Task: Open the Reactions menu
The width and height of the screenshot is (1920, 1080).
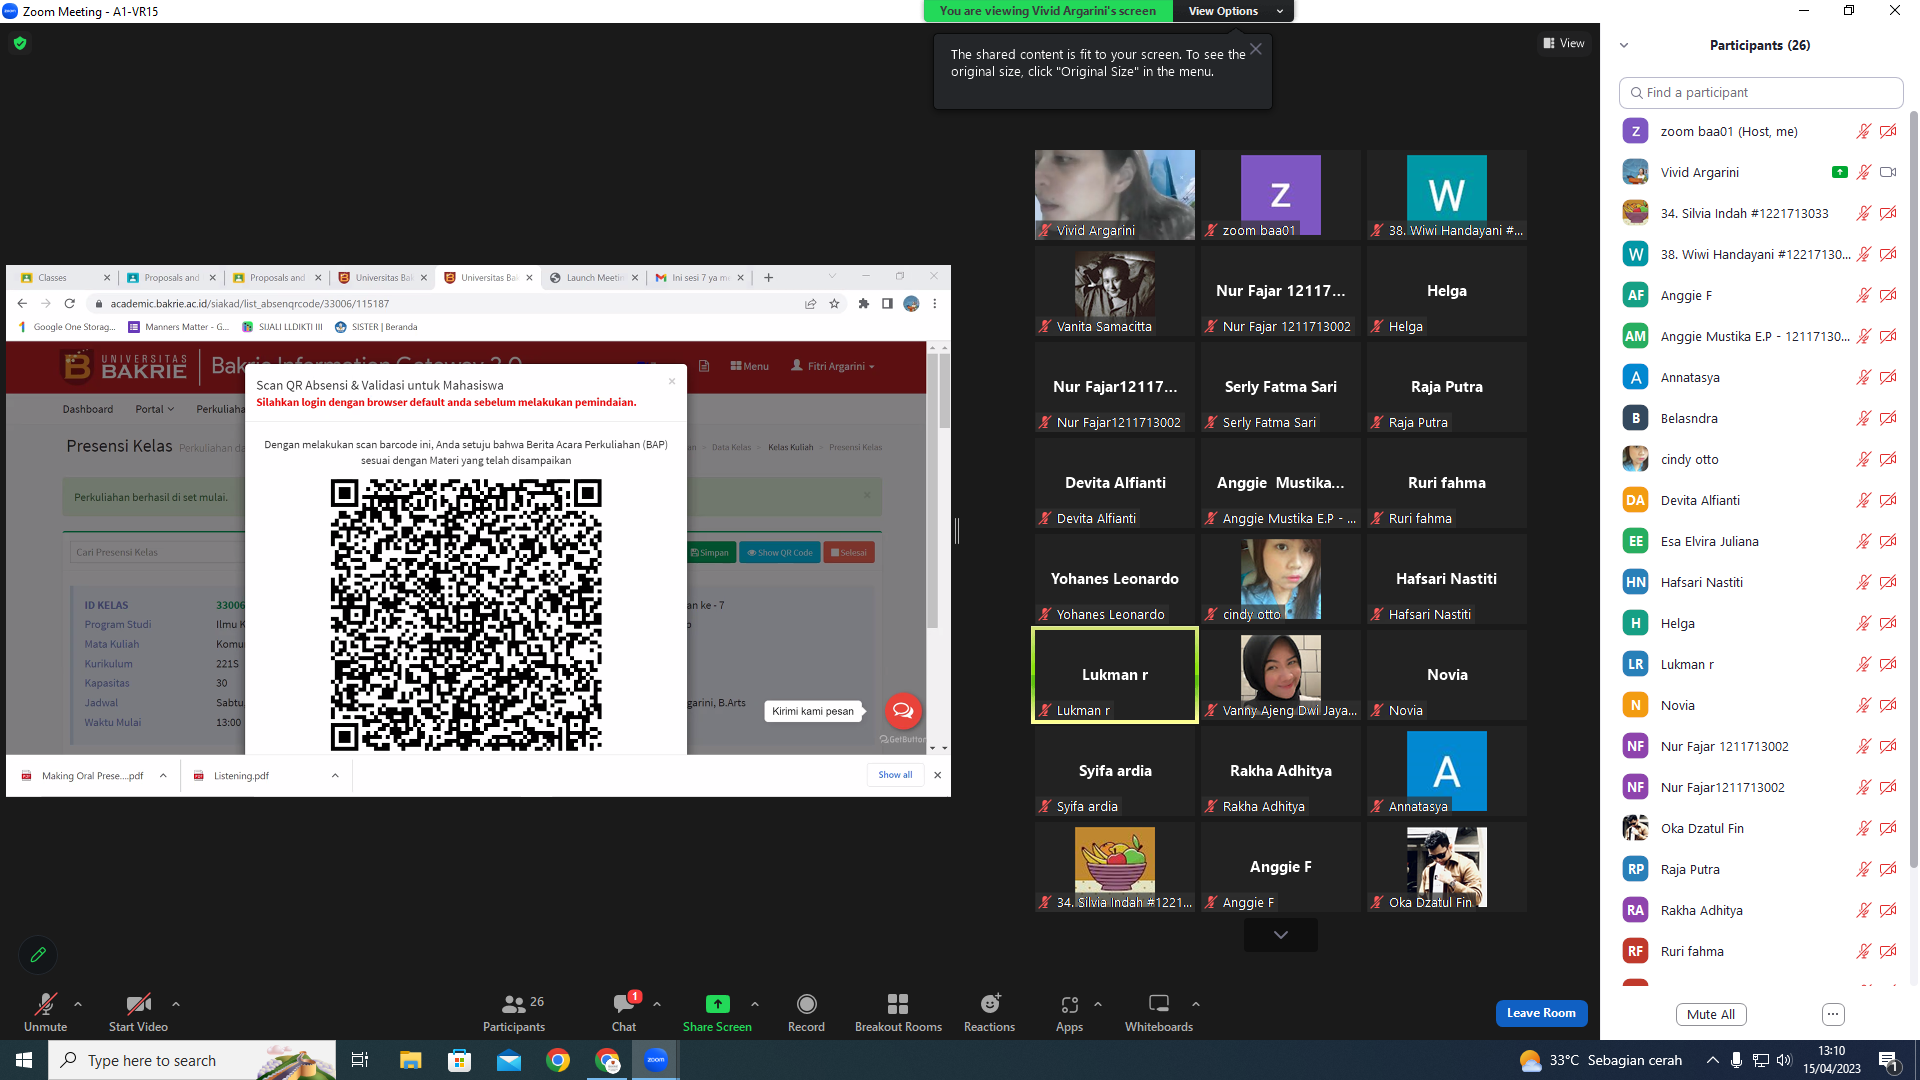Action: 989,1012
